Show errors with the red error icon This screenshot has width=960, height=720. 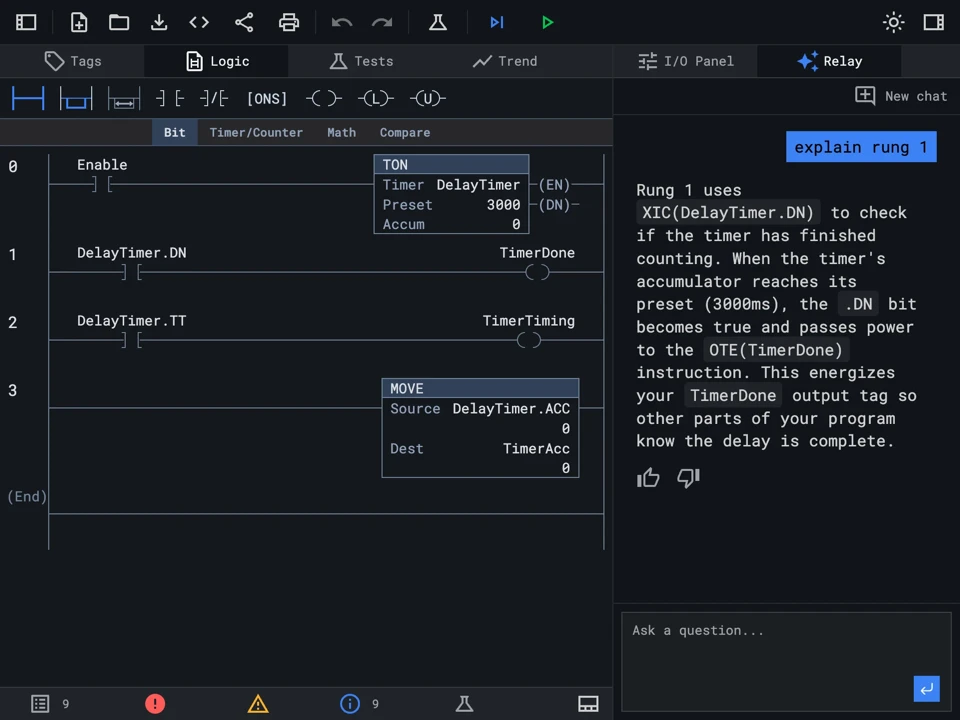pyautogui.click(x=155, y=703)
